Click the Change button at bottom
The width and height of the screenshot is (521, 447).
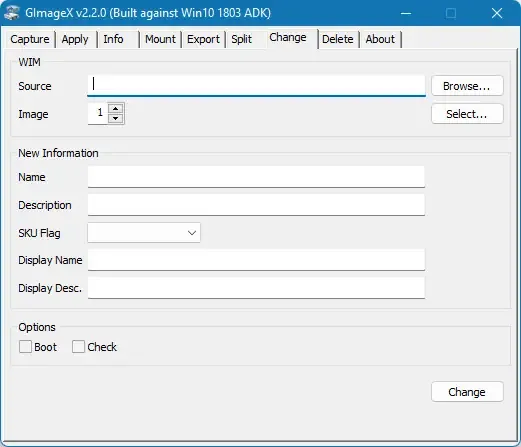(467, 392)
